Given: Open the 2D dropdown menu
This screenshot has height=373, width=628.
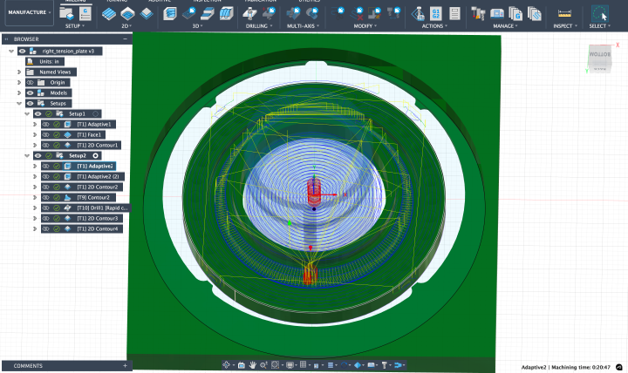Looking at the screenshot, I should click(127, 26).
